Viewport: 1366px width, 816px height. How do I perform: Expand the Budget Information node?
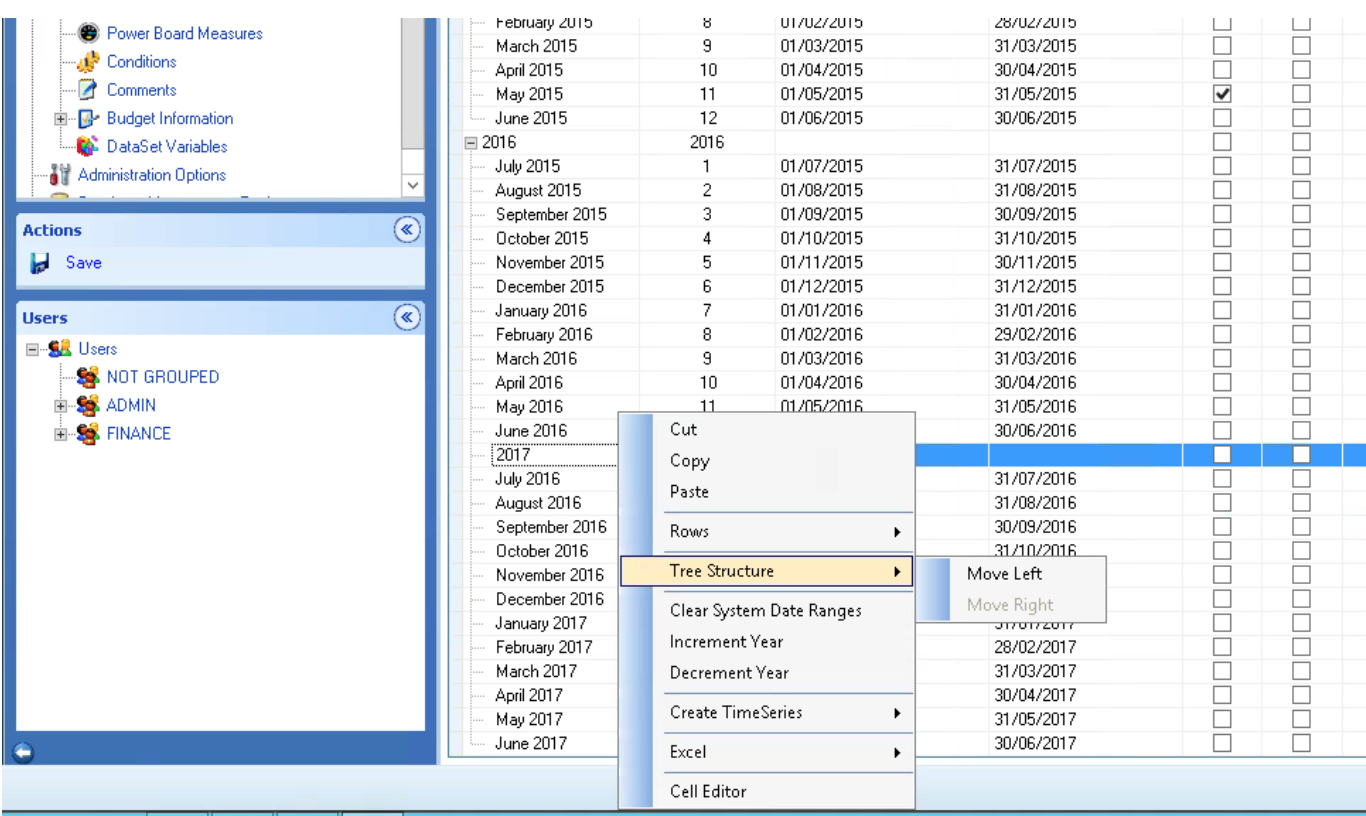(x=62, y=119)
